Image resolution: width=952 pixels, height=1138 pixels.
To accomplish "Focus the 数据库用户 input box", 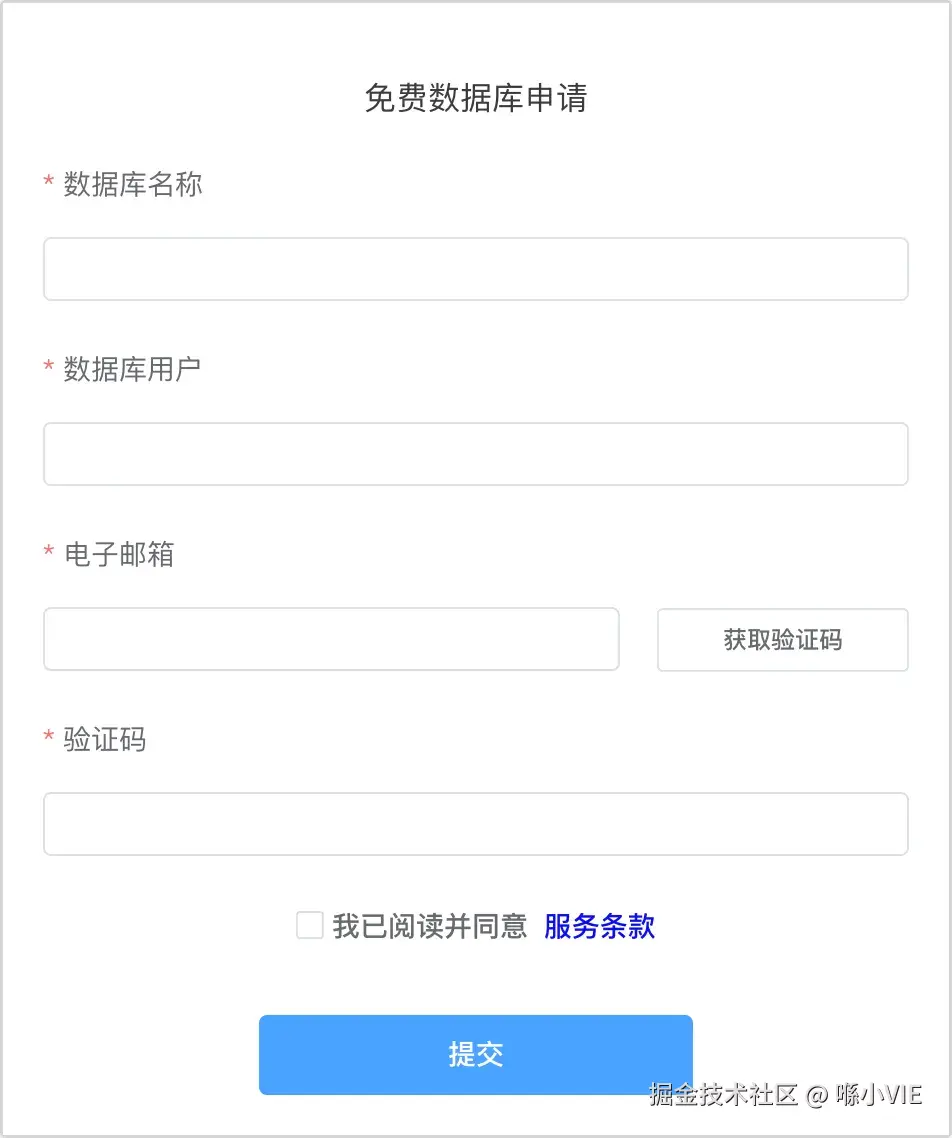I will pos(475,454).
